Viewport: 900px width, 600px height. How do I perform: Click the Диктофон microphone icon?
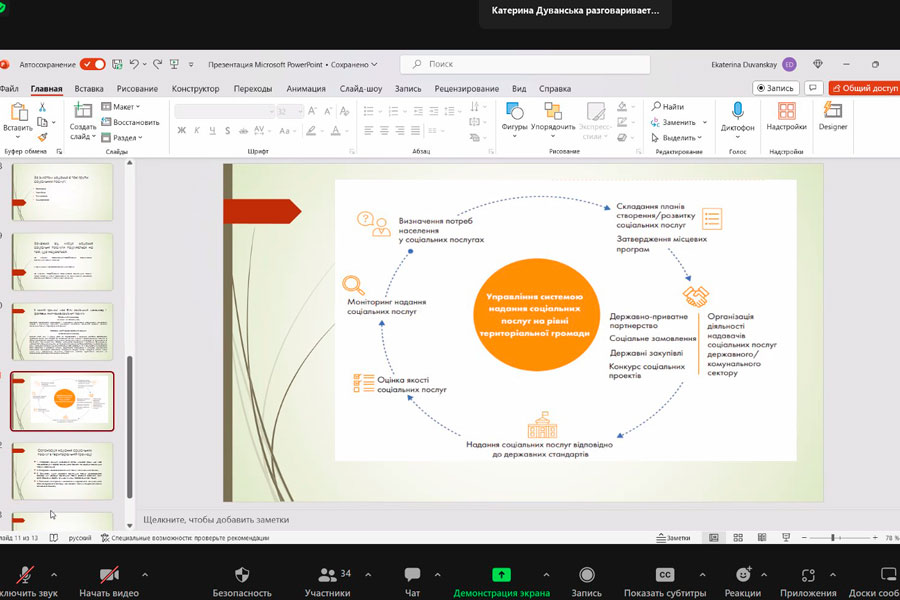click(737, 111)
